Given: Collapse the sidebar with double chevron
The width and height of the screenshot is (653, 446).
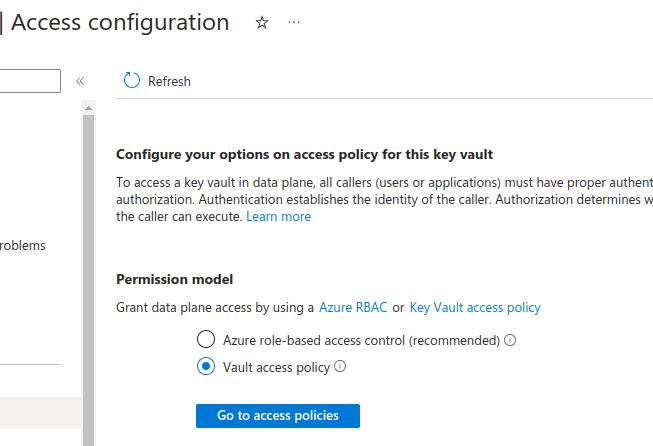Looking at the screenshot, I should 80,81.
